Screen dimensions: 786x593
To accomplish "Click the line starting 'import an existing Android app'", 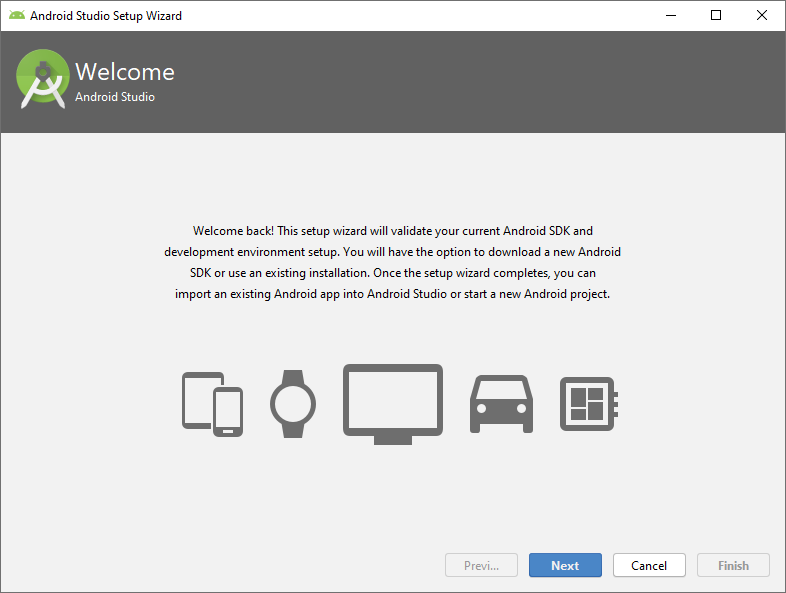I will 392,294.
